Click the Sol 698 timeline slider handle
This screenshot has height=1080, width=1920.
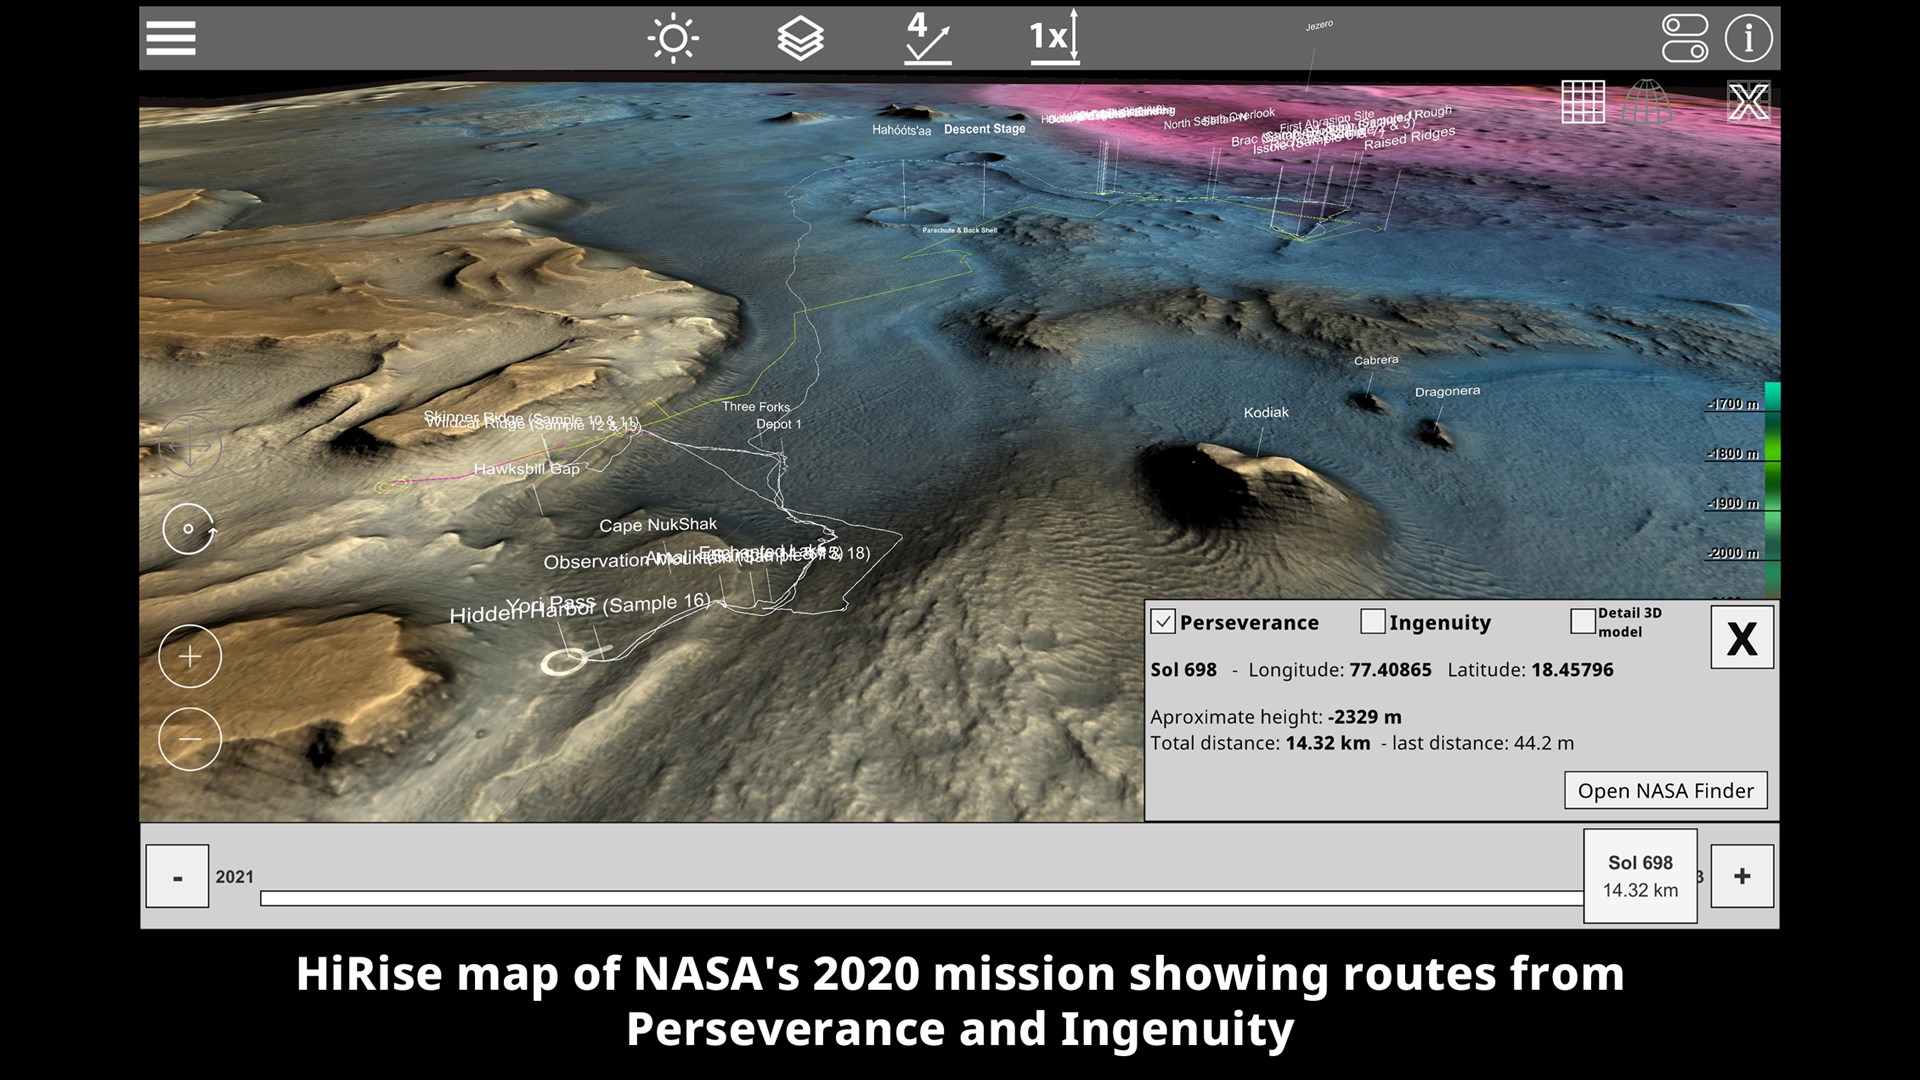[x=1640, y=876]
